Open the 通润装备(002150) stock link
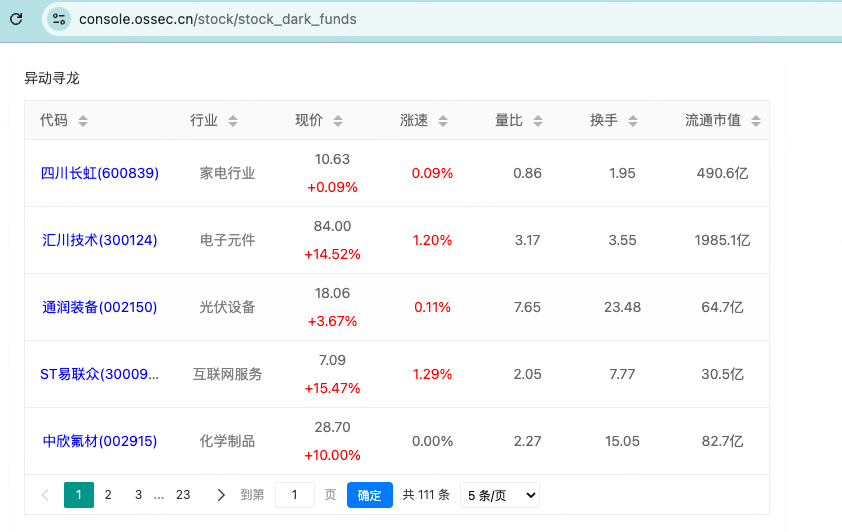The height and width of the screenshot is (532, 842). tap(100, 307)
